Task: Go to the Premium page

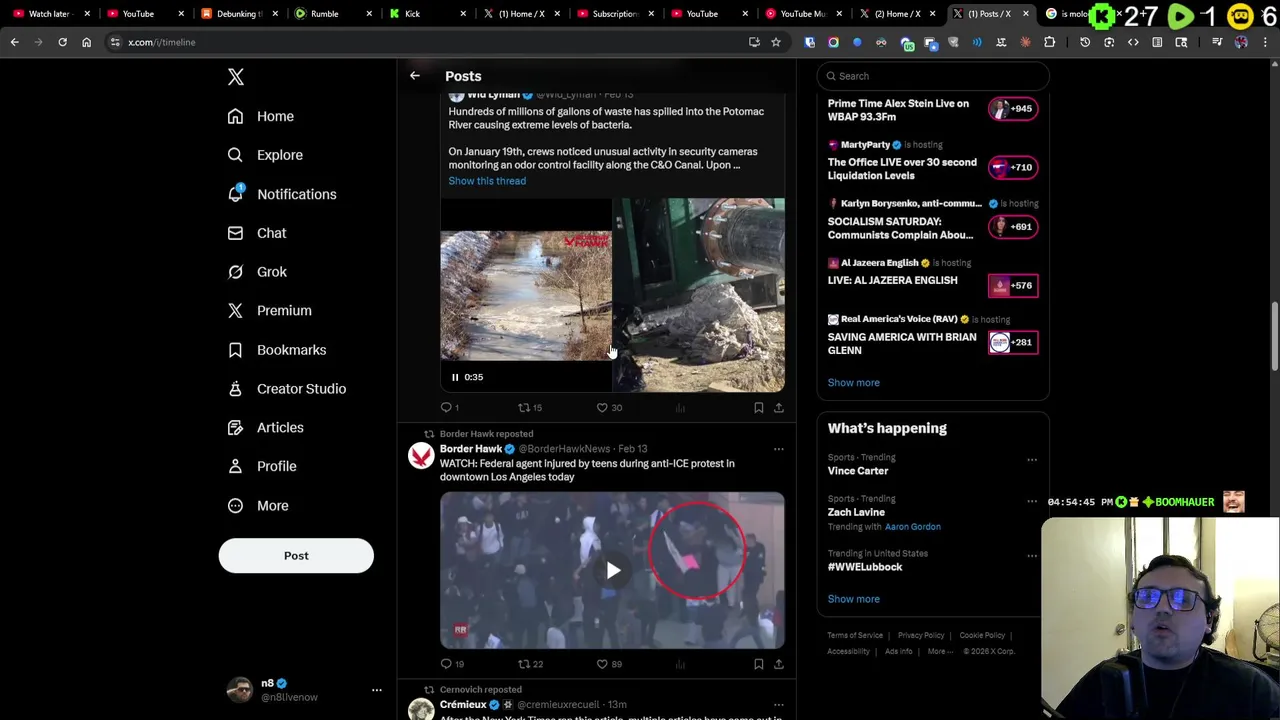Action: 269,311
